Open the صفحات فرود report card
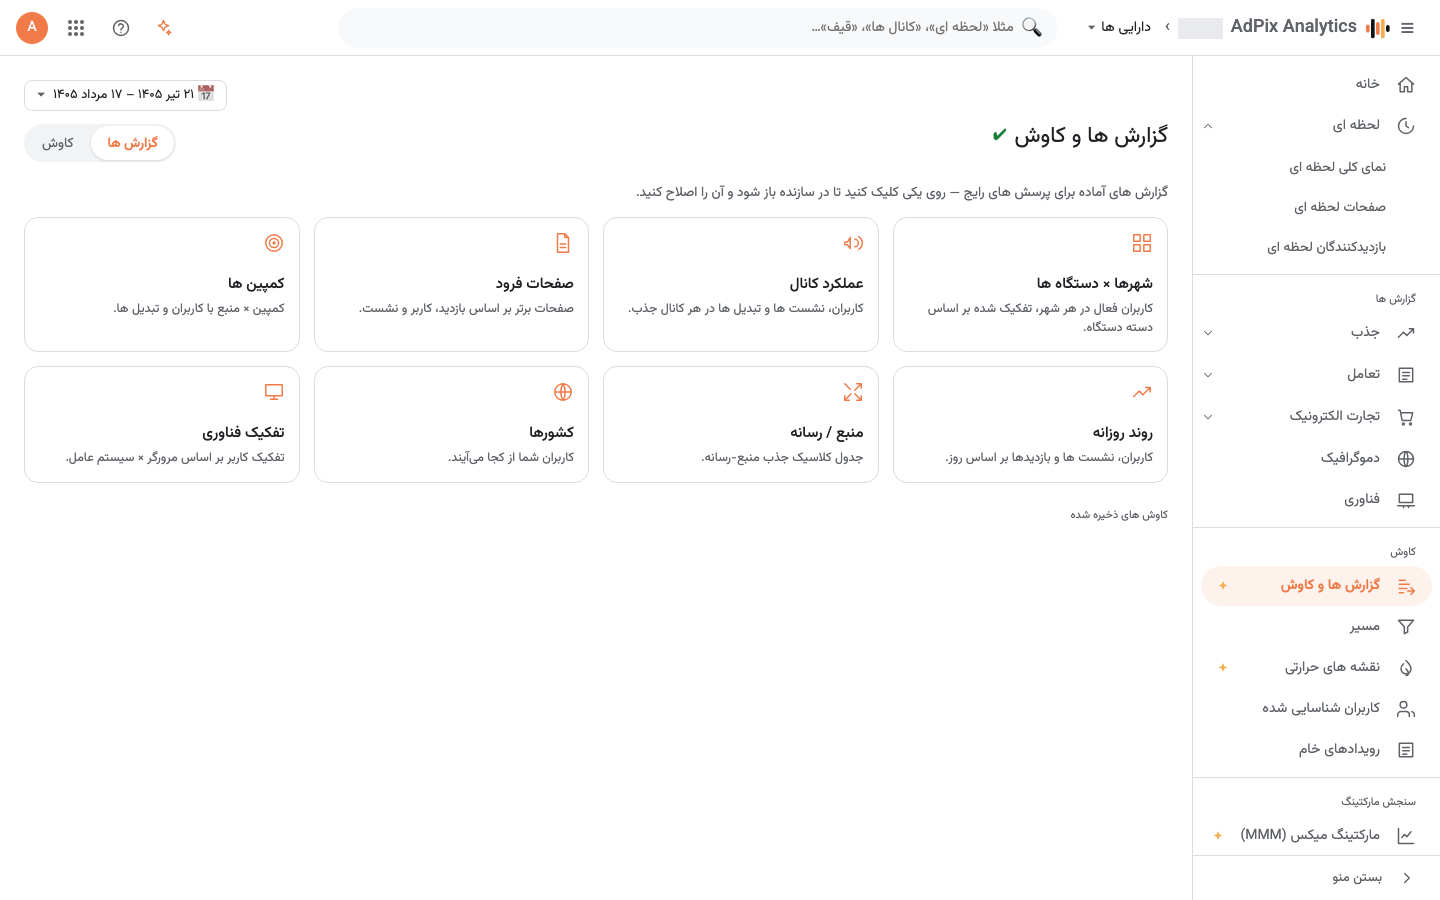 [451, 285]
